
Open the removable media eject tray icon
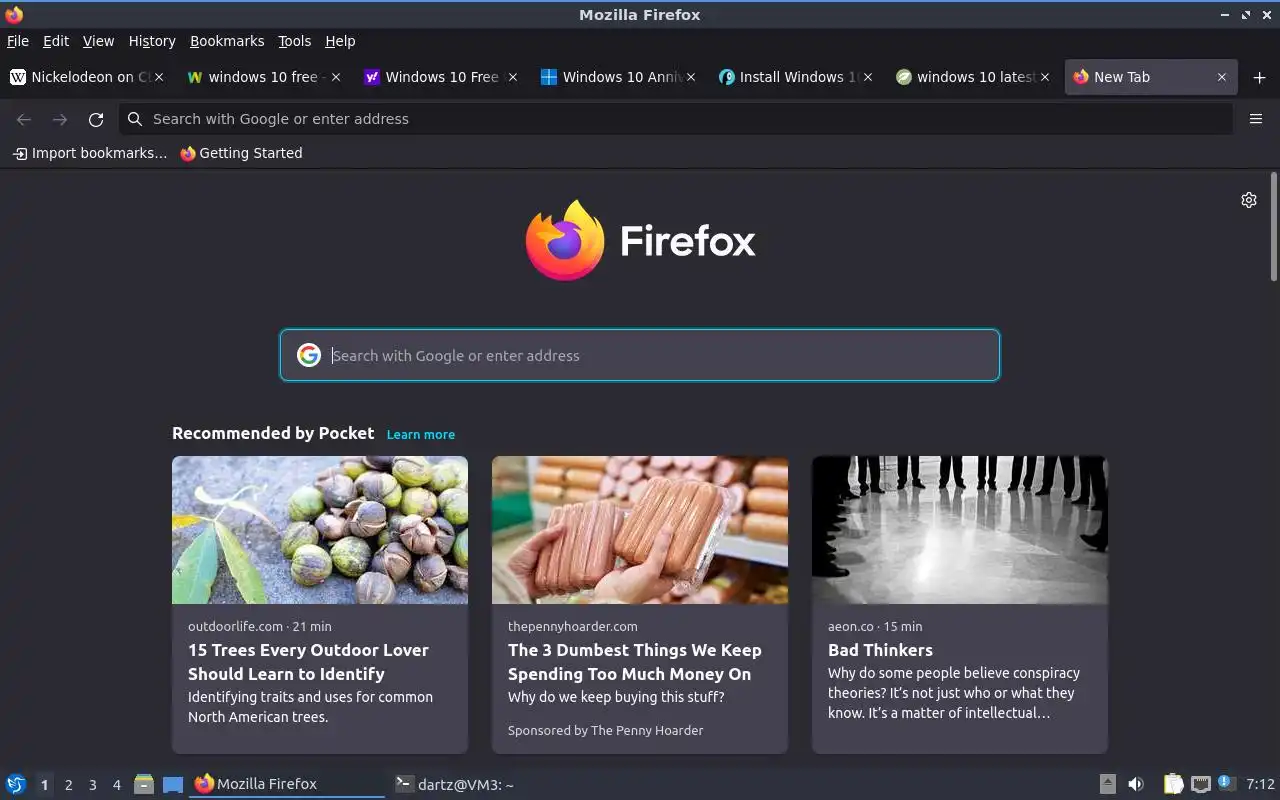pyautogui.click(x=1108, y=784)
